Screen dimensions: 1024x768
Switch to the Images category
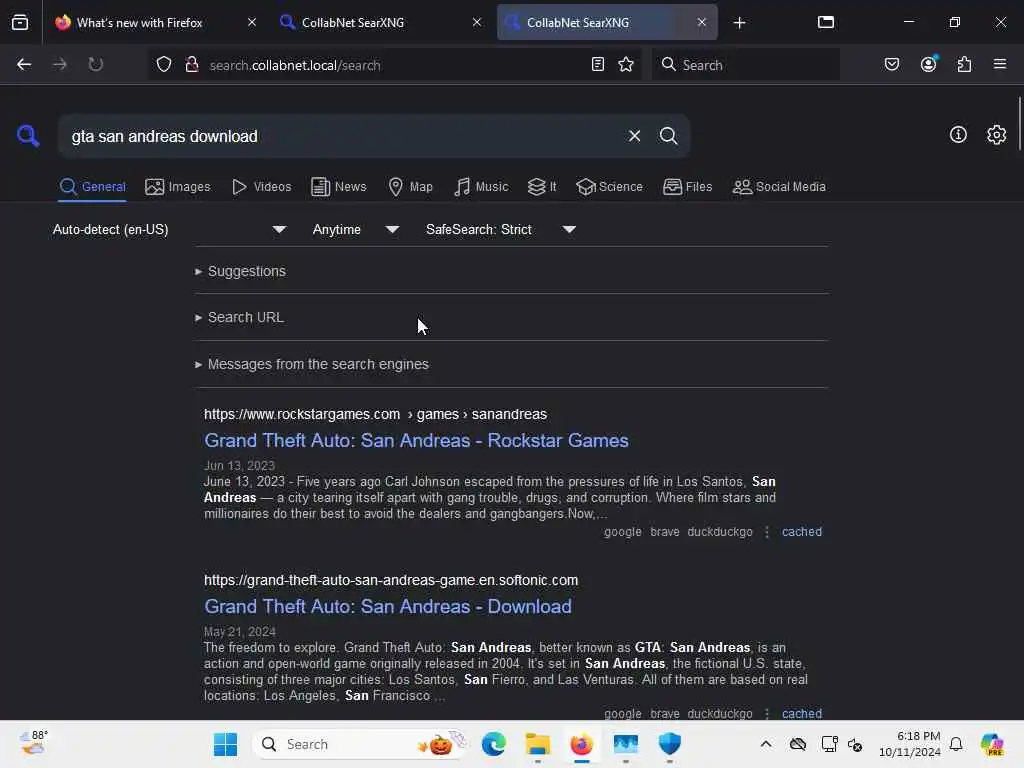[x=178, y=187]
